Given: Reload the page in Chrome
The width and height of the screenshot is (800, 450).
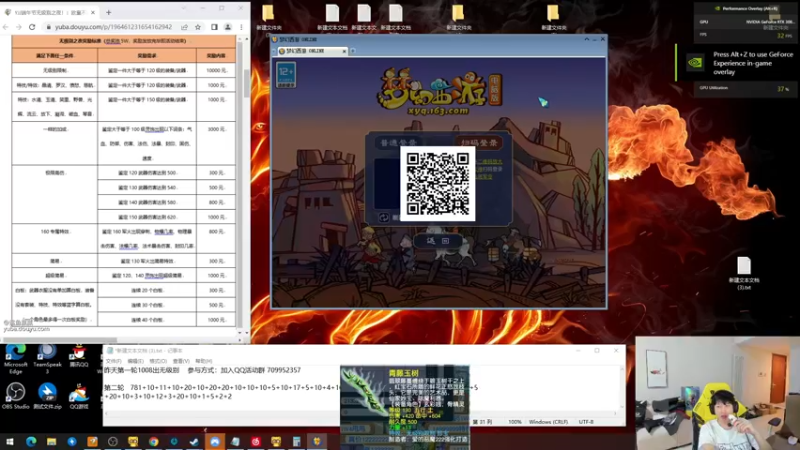Looking at the screenshot, I should pyautogui.click(x=32, y=27).
